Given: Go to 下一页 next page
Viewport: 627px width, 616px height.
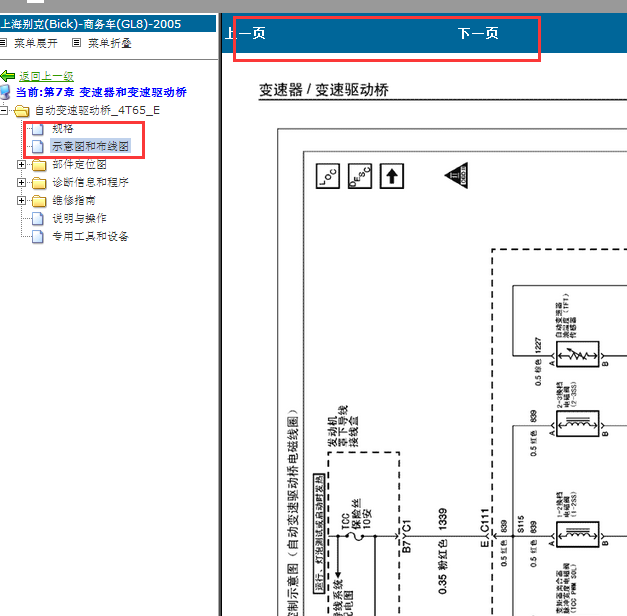Looking at the screenshot, I should pos(478,33).
